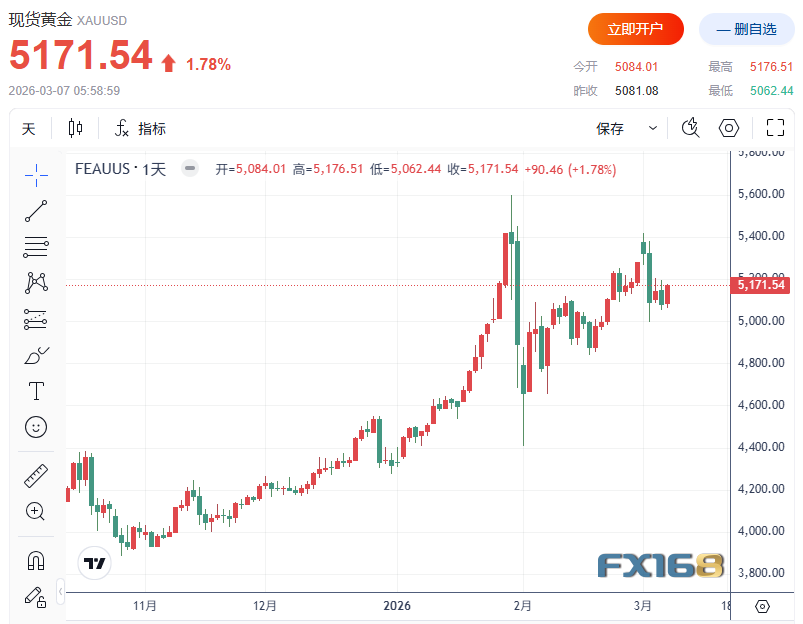Pick the text annotation tool
803x624 pixels.
pyautogui.click(x=36, y=391)
